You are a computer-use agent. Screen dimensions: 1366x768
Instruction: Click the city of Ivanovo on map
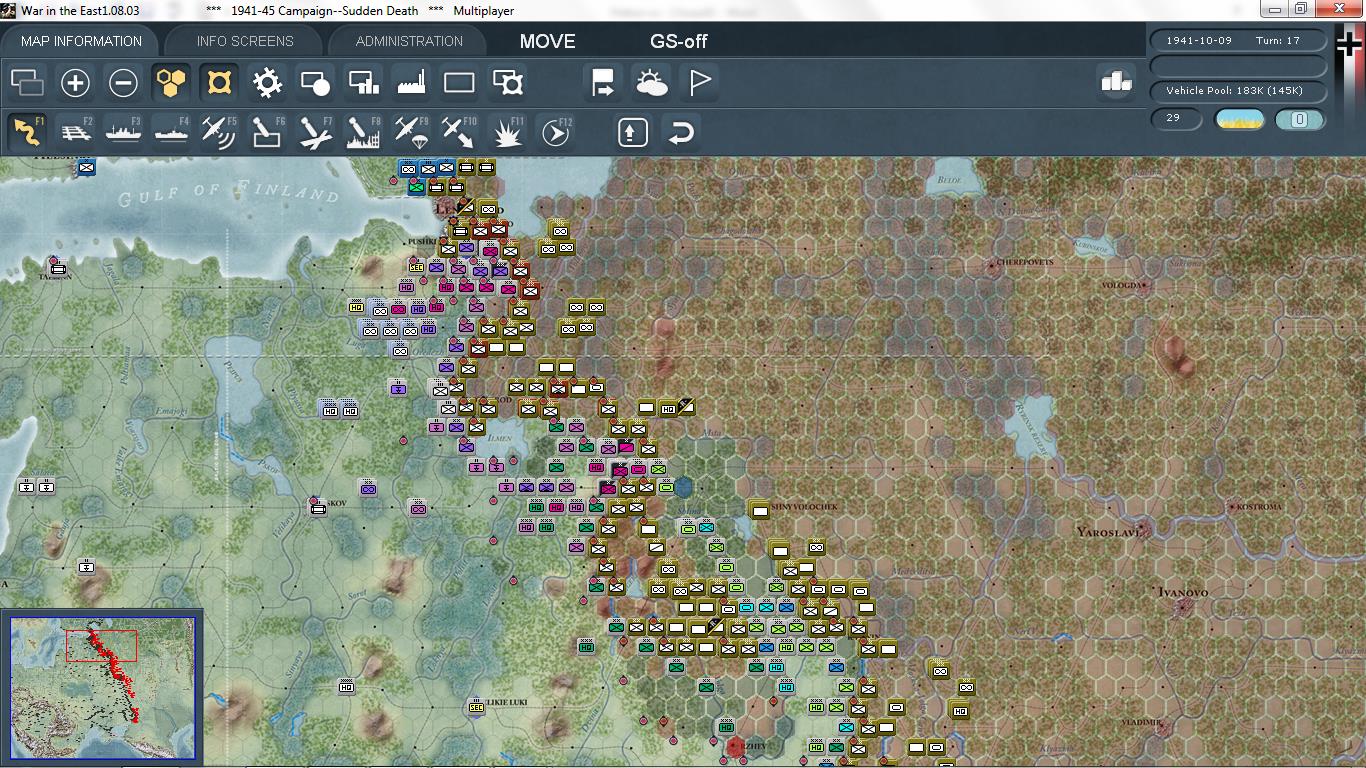tap(1183, 592)
